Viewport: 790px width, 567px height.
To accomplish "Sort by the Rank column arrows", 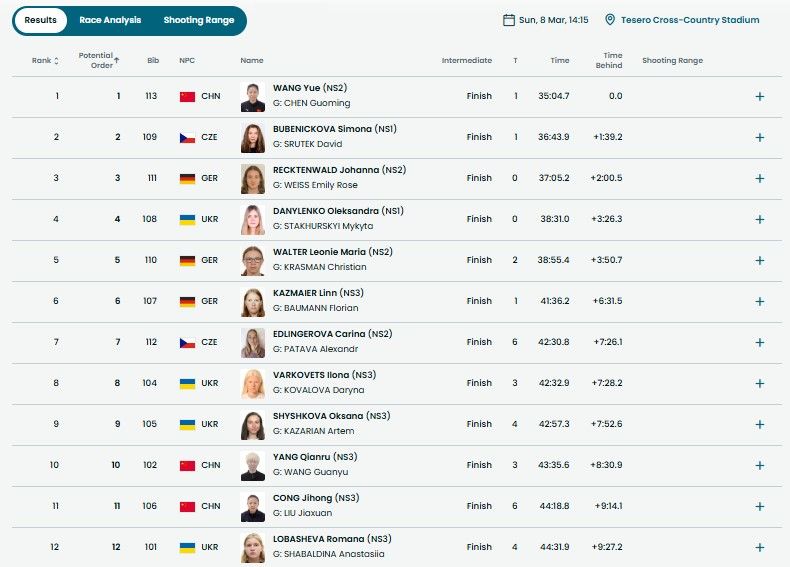I will [56, 61].
